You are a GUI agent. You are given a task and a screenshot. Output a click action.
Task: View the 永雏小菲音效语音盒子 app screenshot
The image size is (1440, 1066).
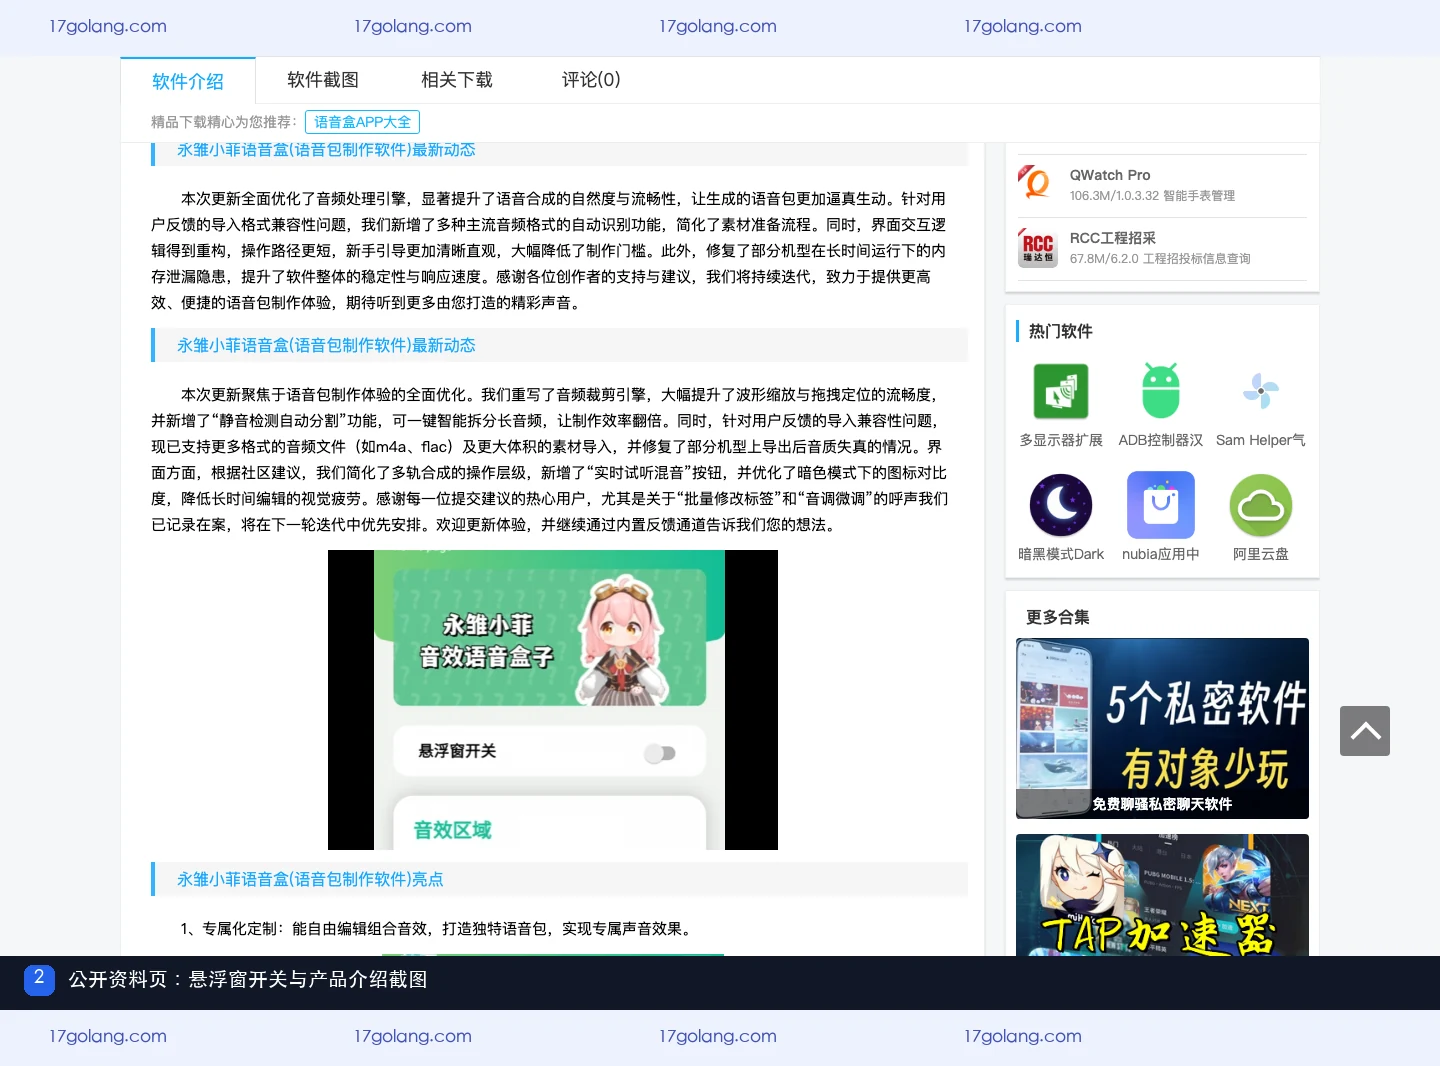tap(553, 700)
